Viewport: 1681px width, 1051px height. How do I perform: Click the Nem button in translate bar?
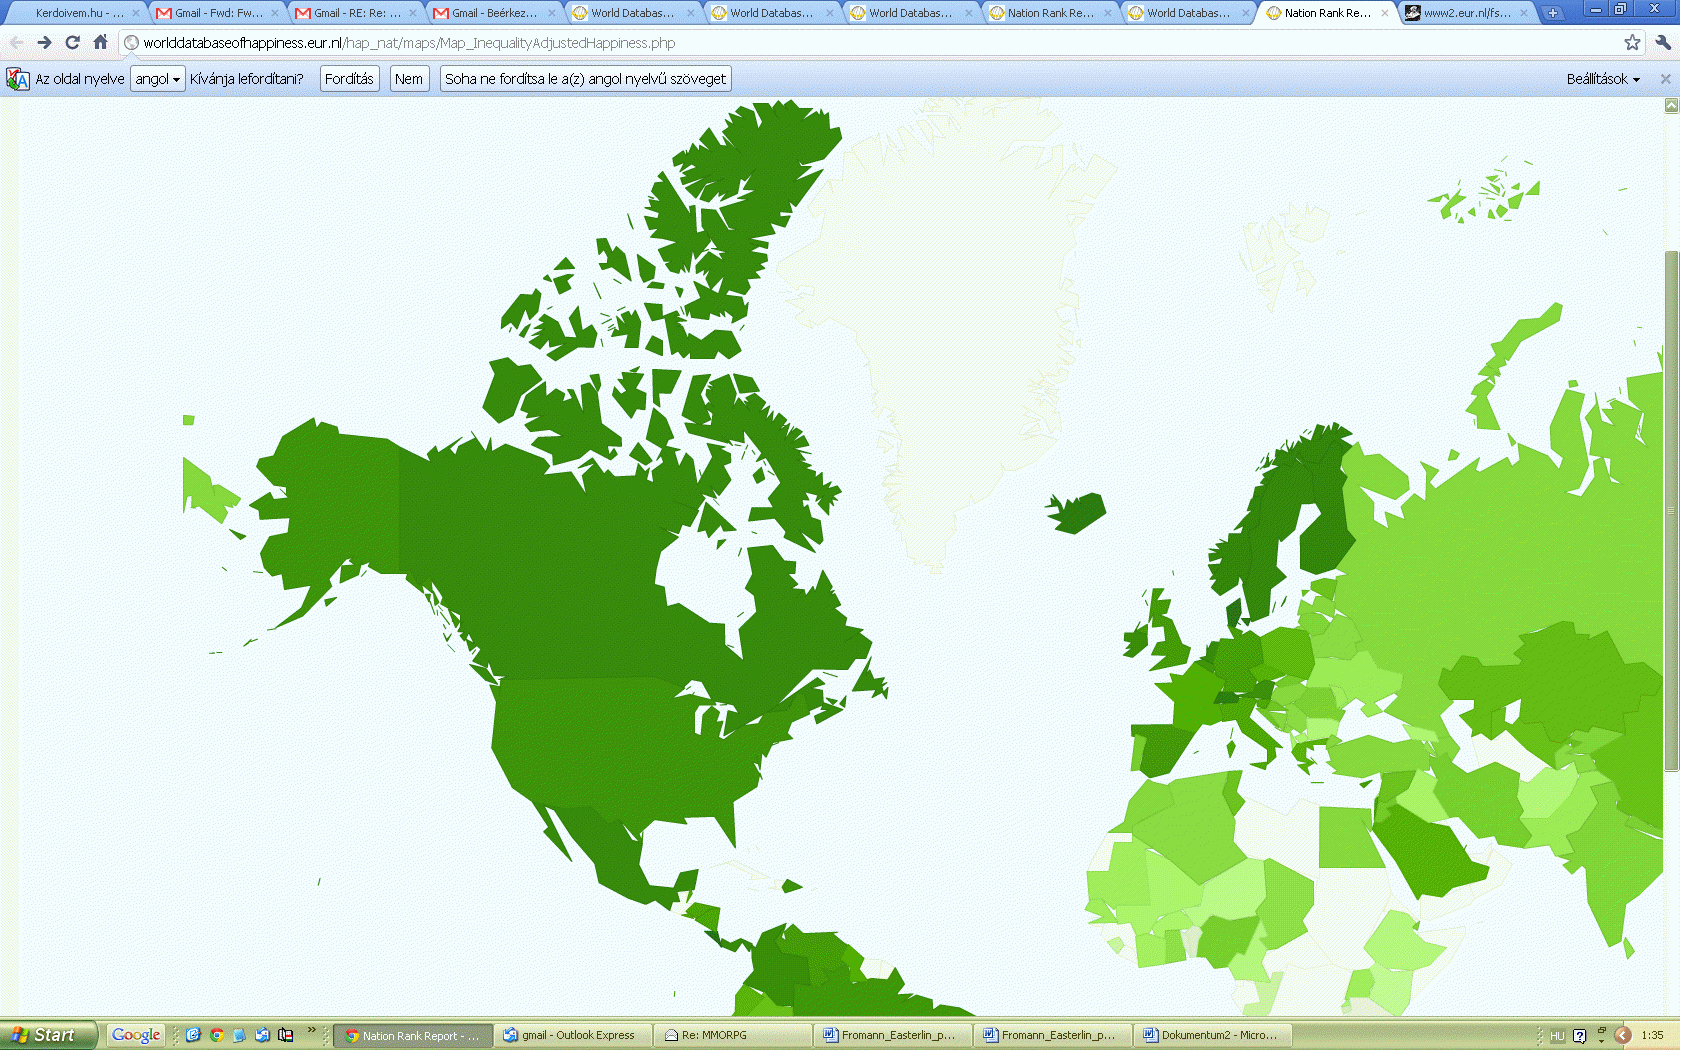point(408,79)
